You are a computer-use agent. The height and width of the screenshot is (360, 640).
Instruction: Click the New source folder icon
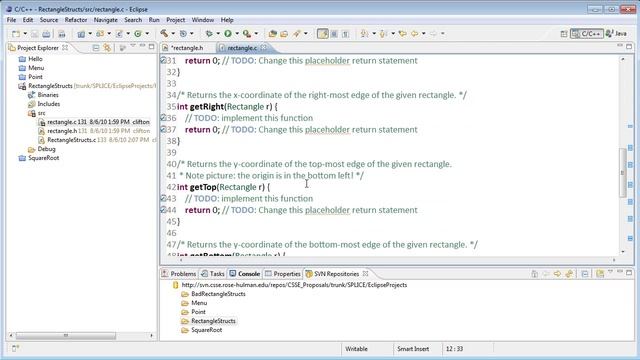tap(100, 34)
